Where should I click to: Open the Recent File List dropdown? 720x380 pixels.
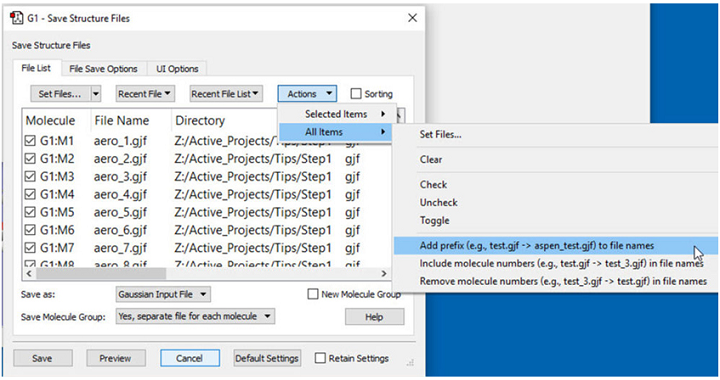pos(226,94)
